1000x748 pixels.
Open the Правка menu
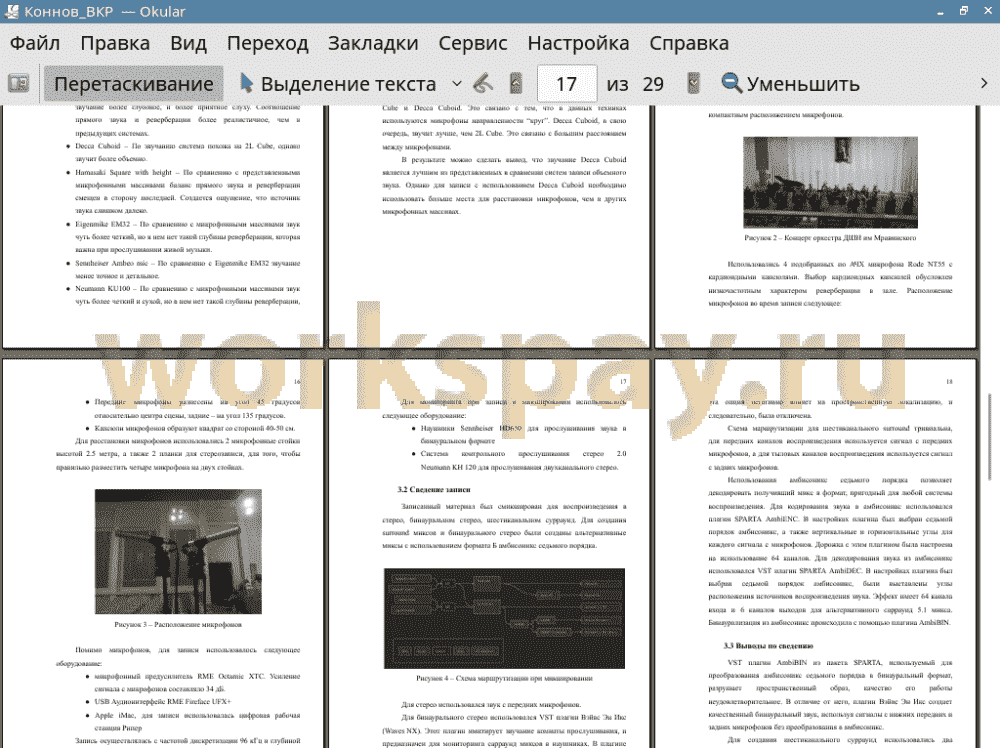(115, 43)
